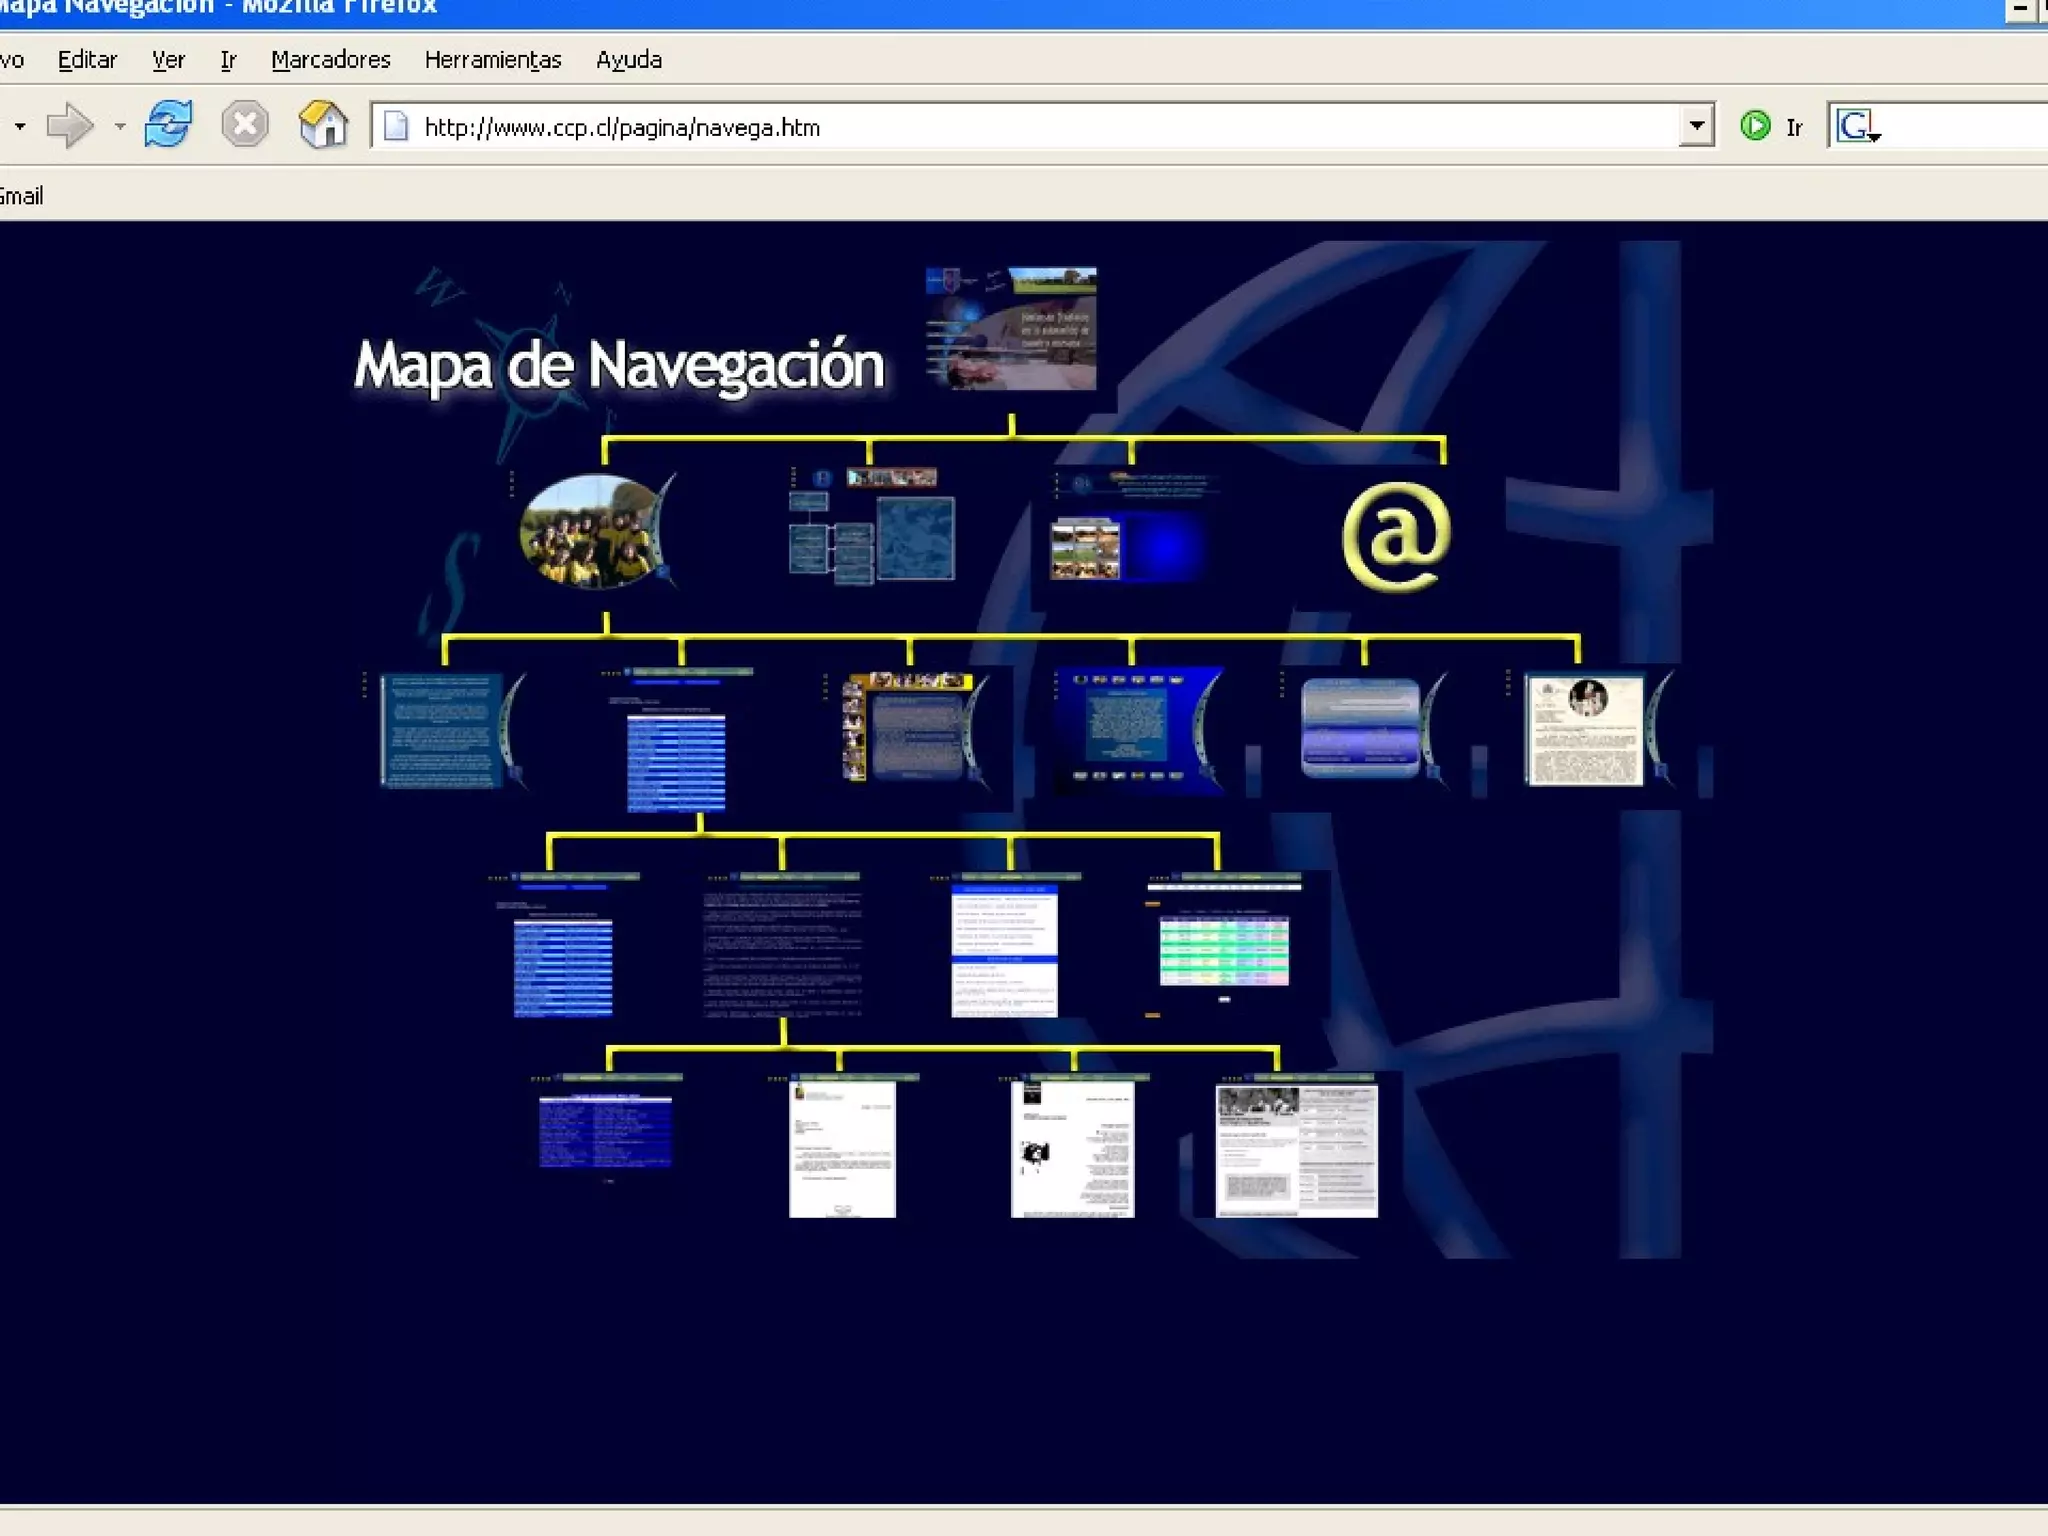Open the Marcadores menu
The width and height of the screenshot is (2048, 1536).
point(330,60)
